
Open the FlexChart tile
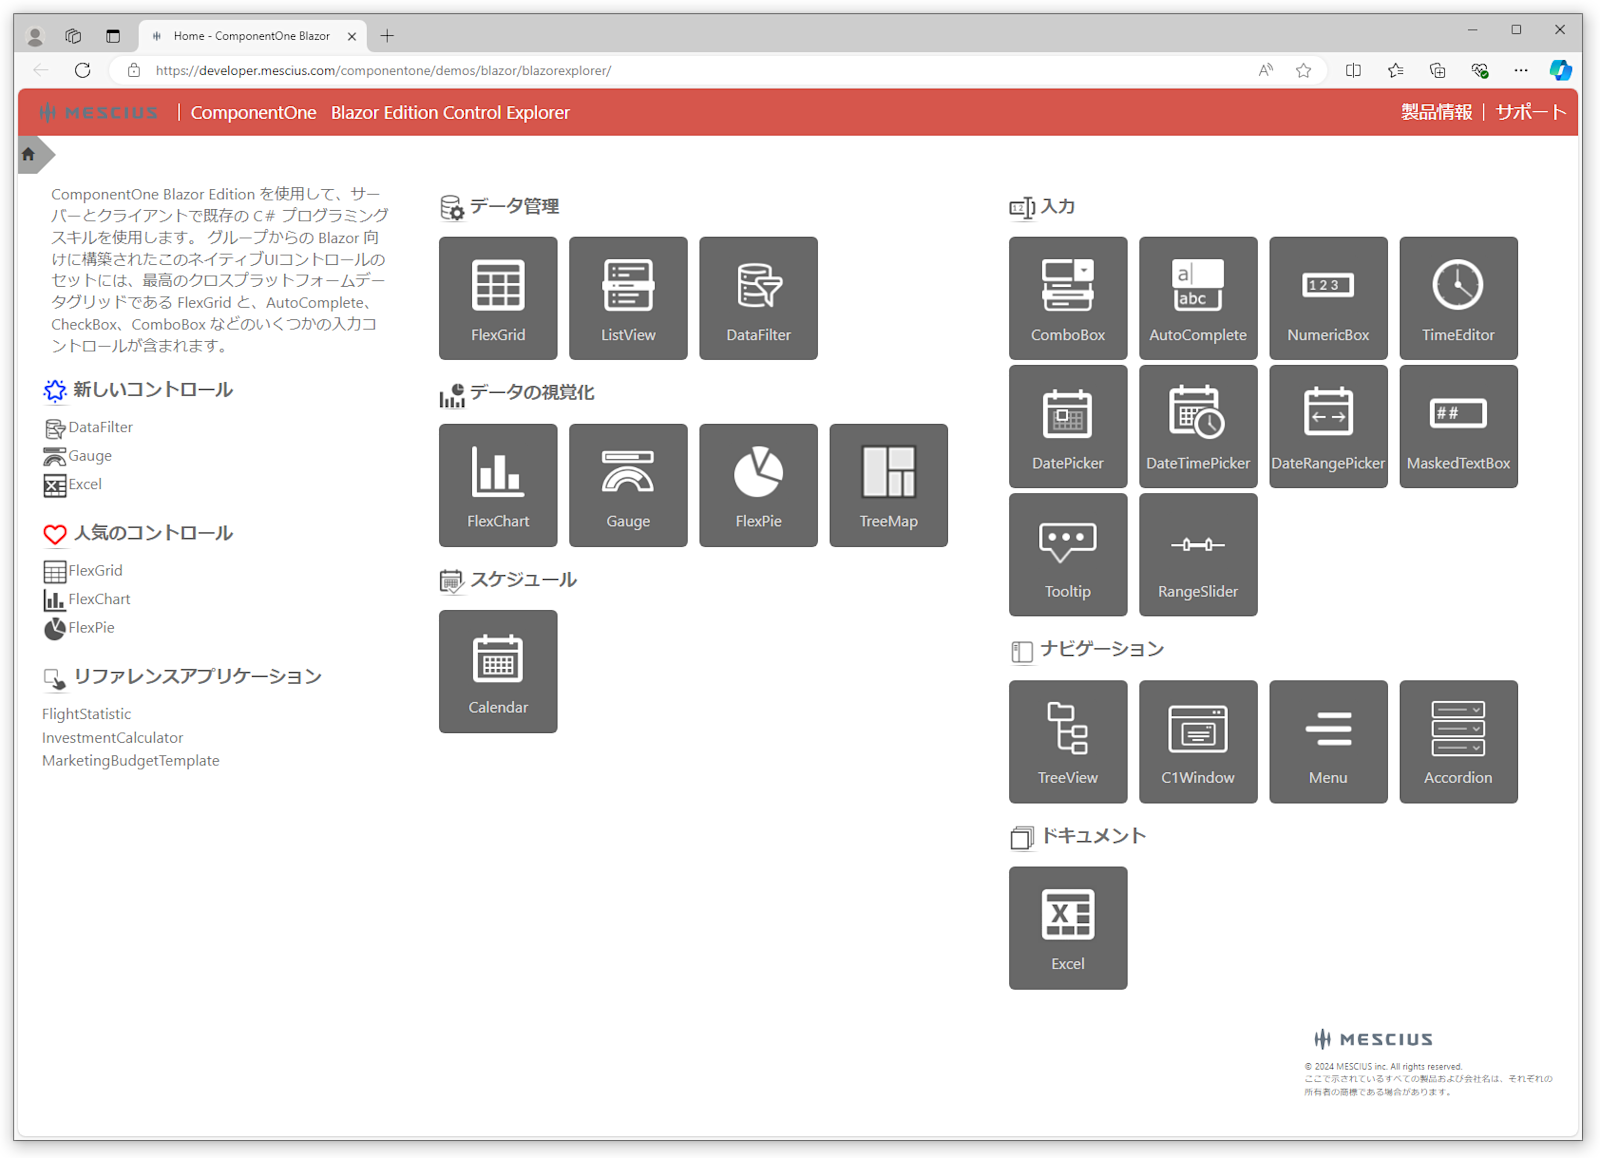point(498,485)
